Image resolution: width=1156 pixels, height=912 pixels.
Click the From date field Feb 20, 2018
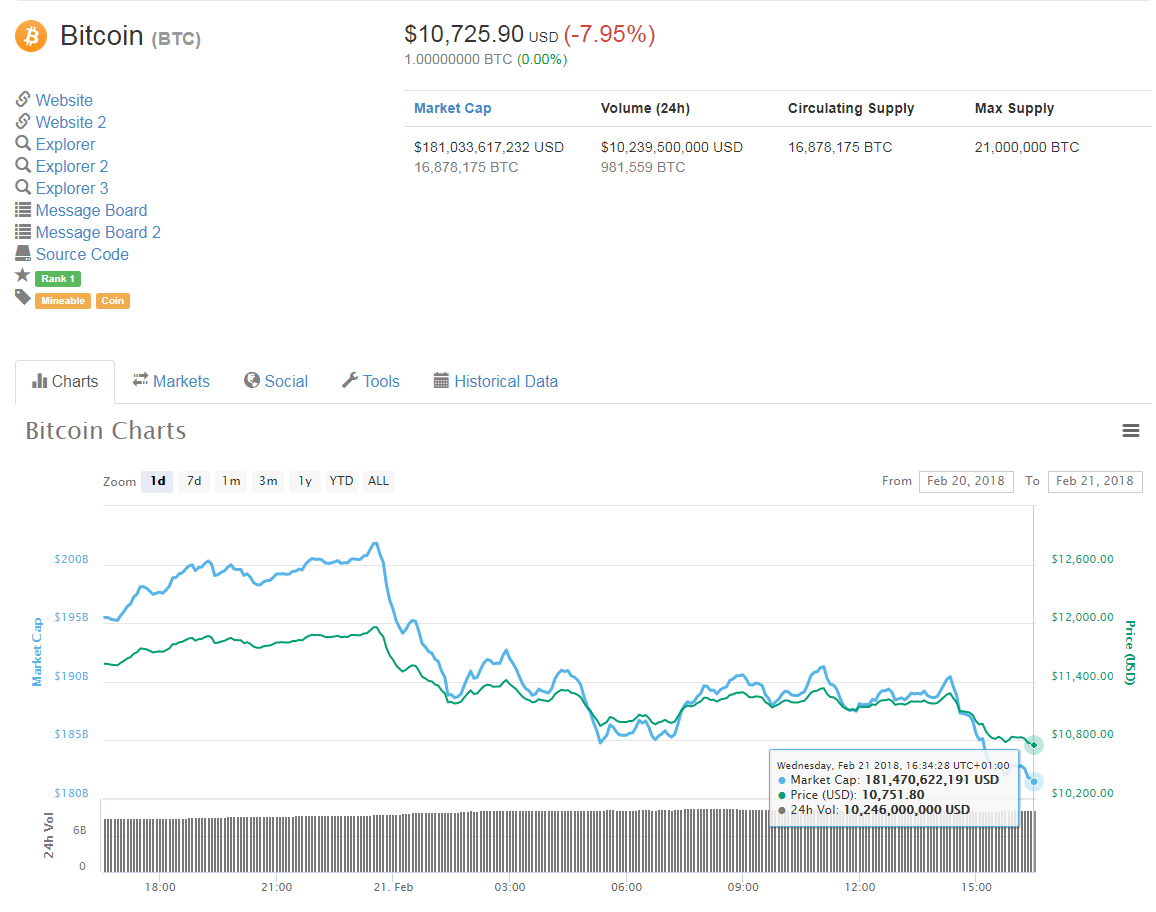click(966, 481)
